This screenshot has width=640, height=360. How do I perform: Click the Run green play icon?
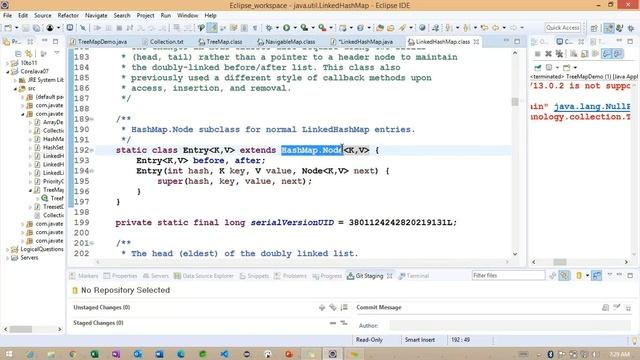[287, 28]
